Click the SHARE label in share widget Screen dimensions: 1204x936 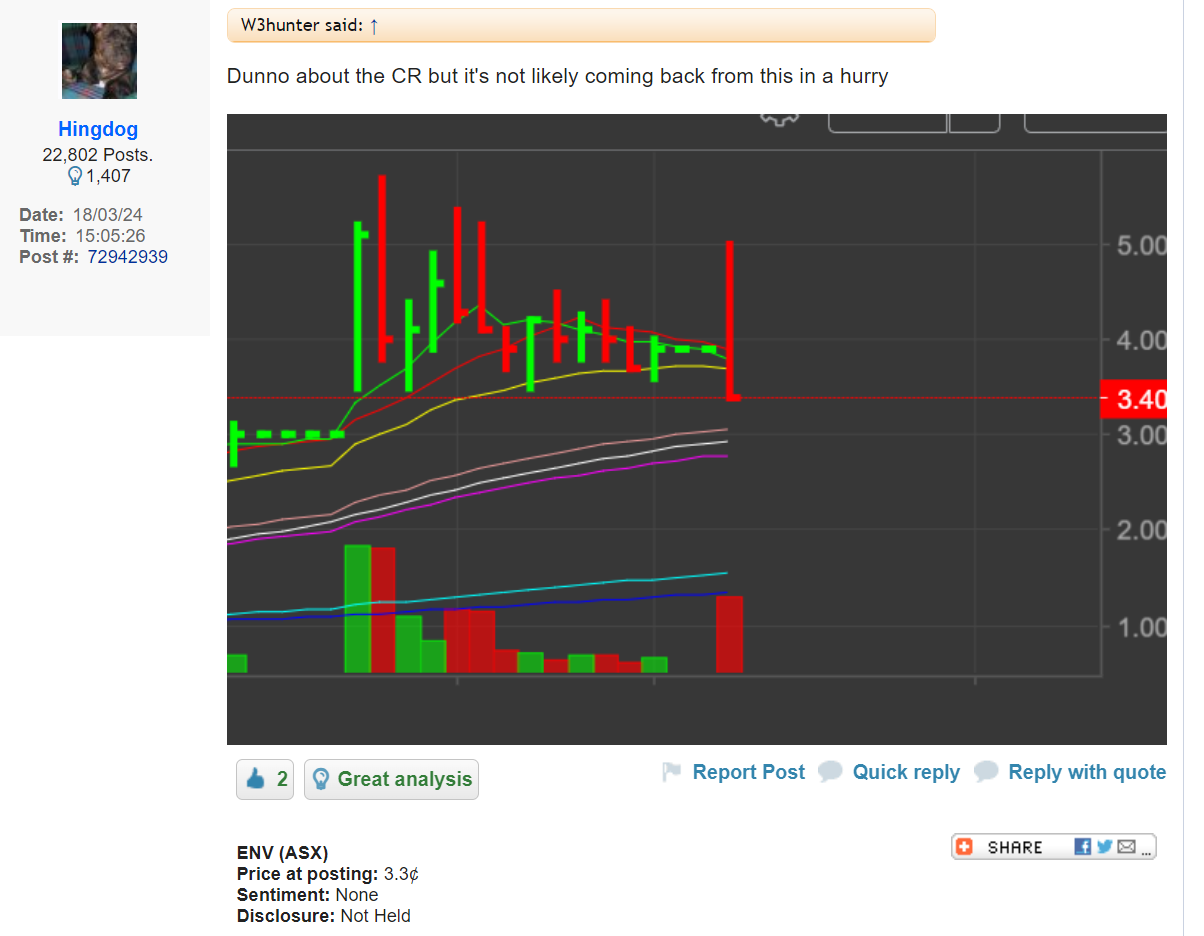tap(1015, 847)
